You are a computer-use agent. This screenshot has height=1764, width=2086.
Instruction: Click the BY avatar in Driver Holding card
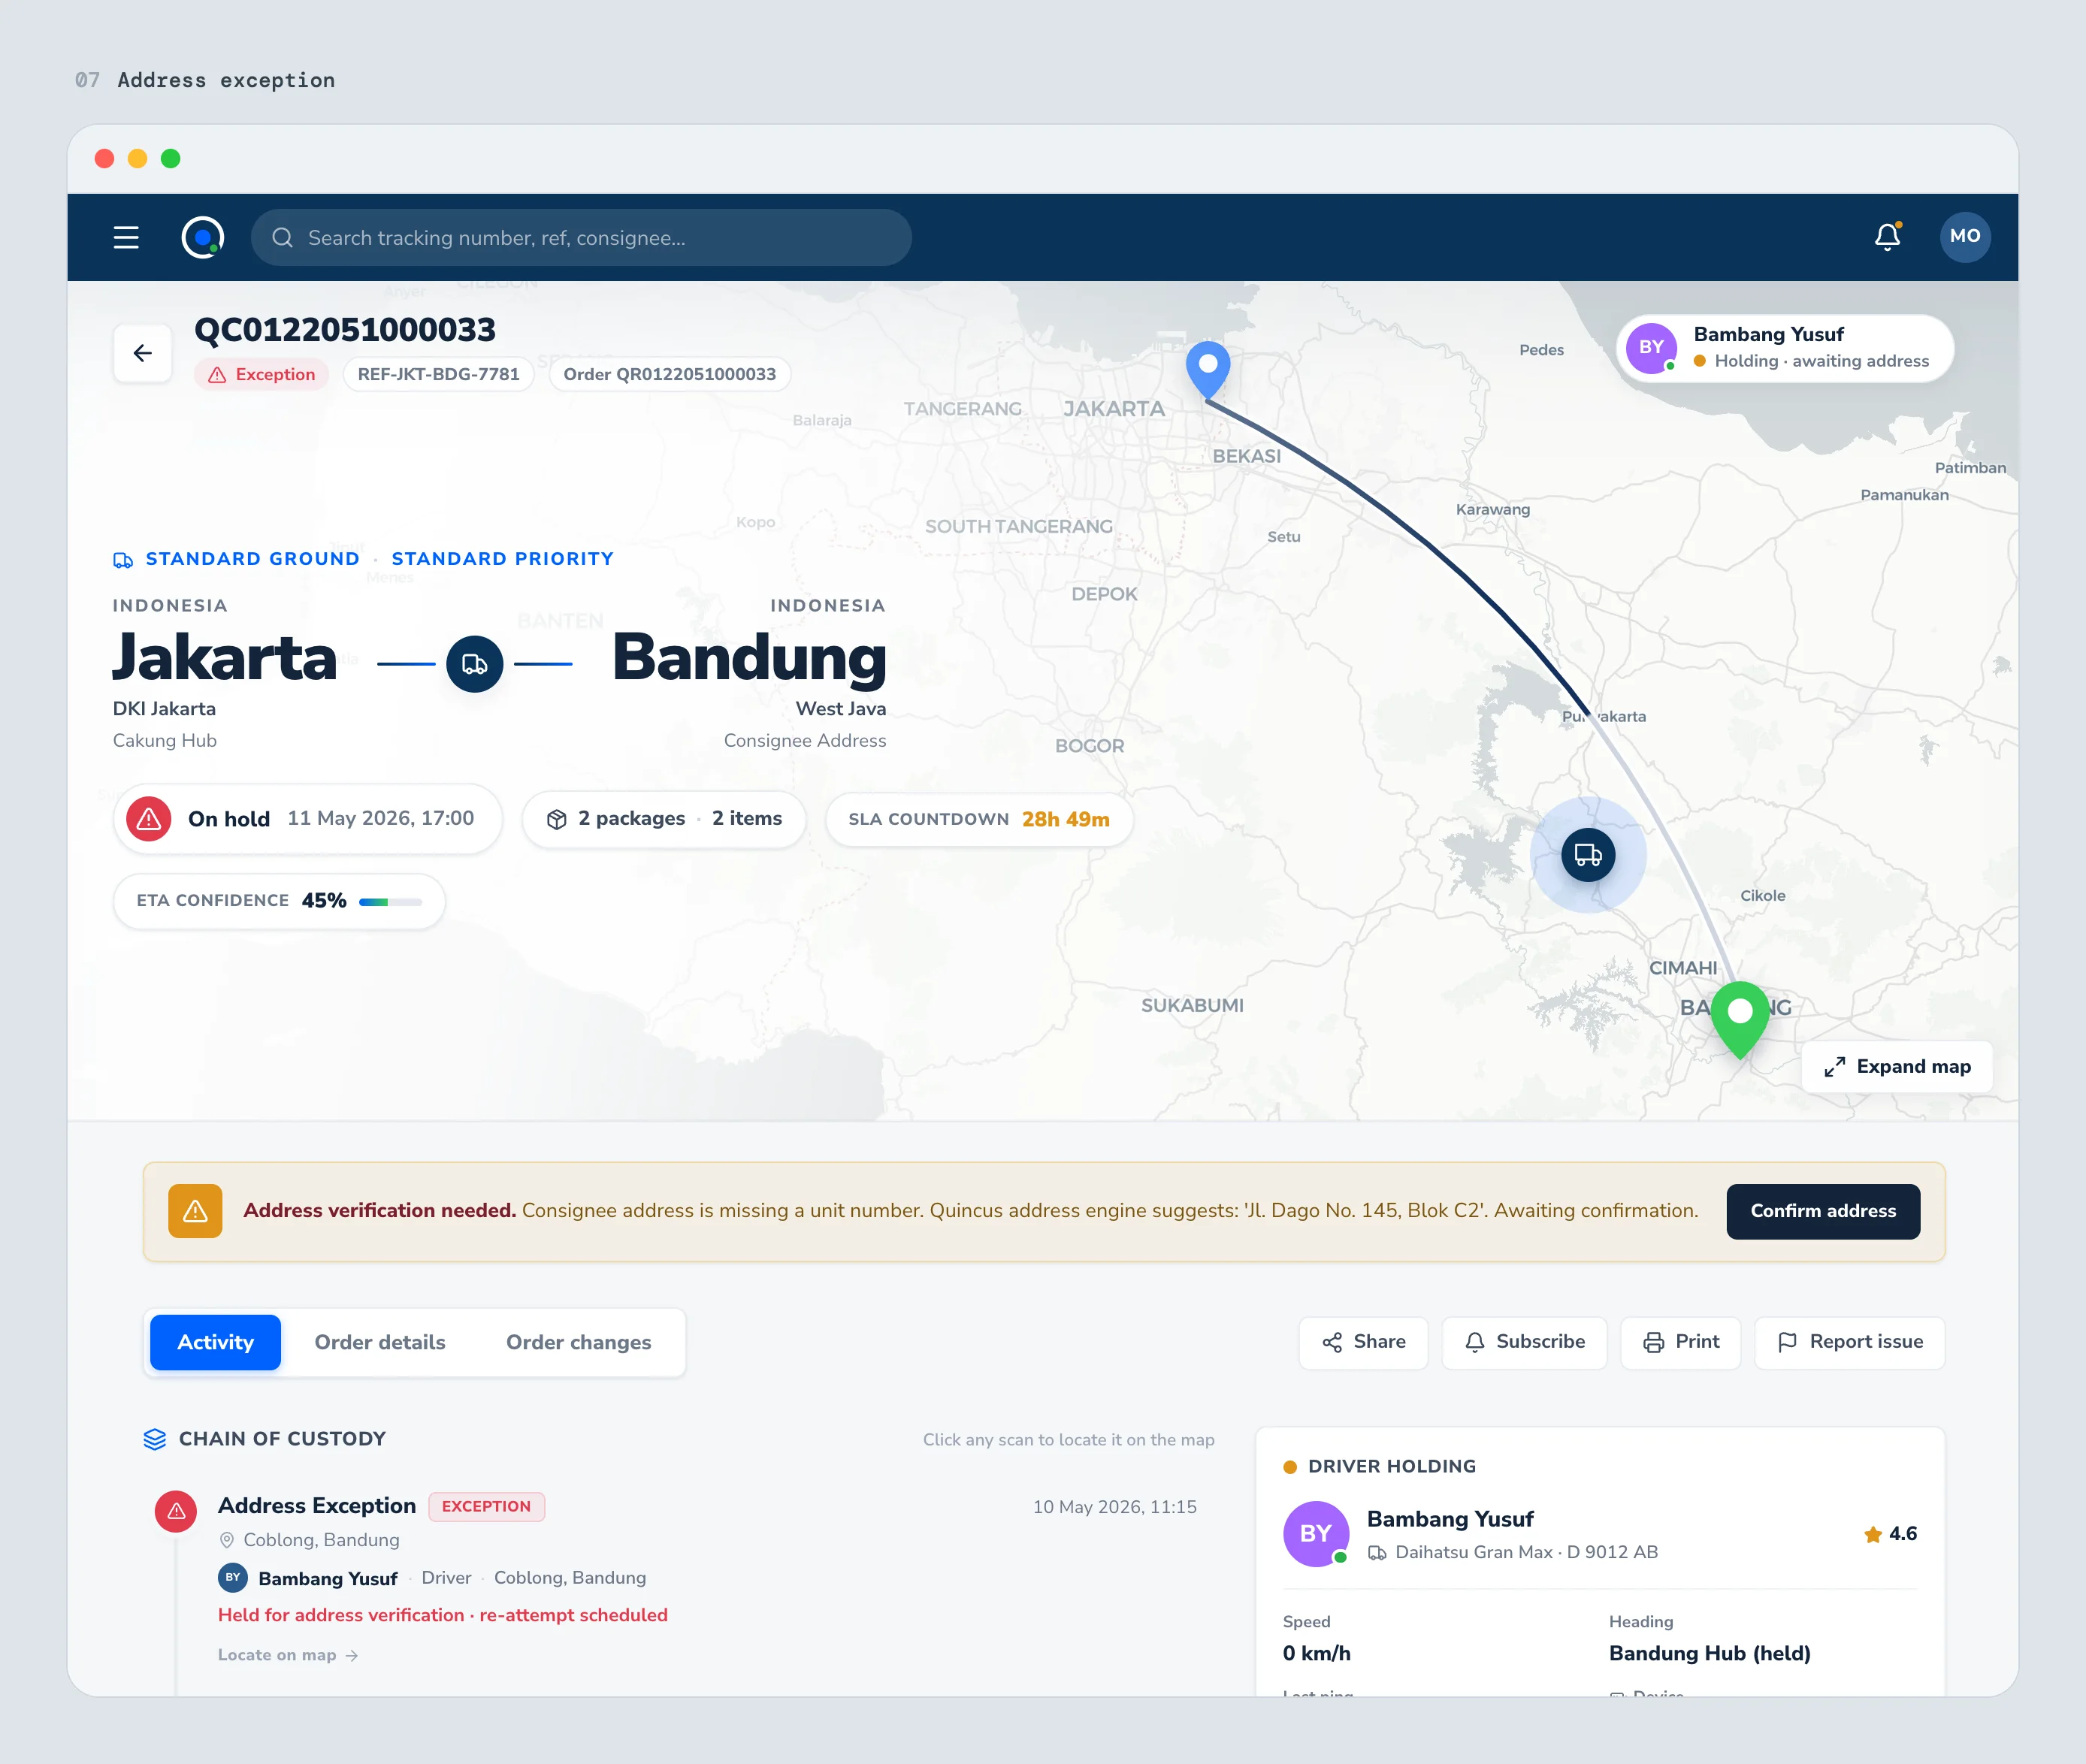pos(1316,1534)
